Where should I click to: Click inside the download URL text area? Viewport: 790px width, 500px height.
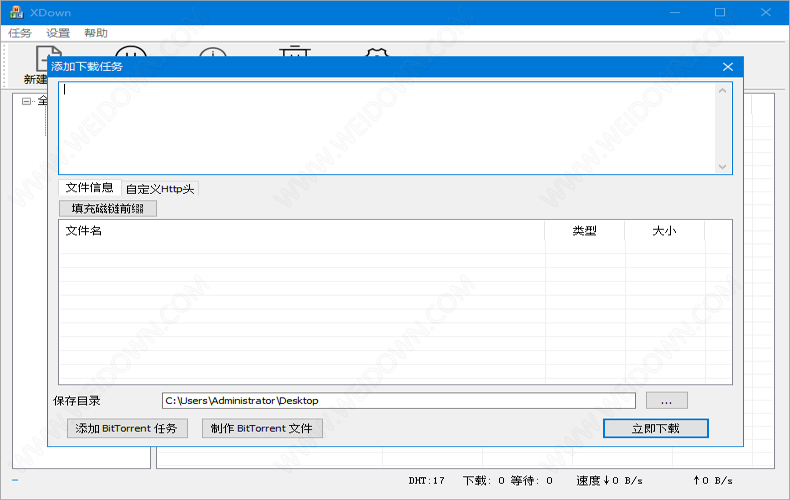(387, 128)
